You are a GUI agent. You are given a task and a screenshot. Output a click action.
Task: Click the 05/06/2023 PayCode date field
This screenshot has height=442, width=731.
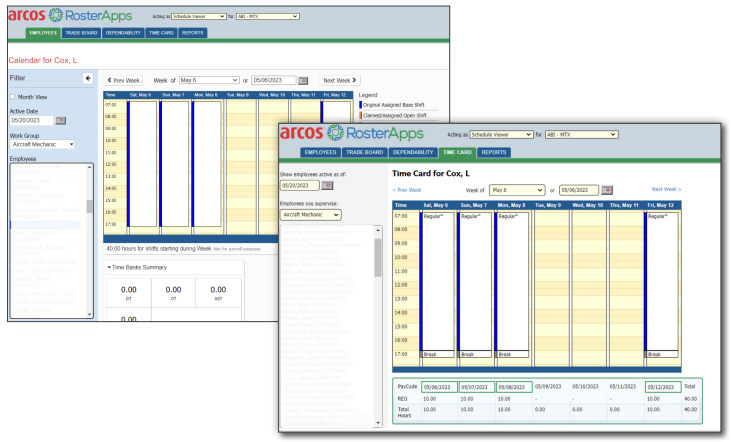439,387
